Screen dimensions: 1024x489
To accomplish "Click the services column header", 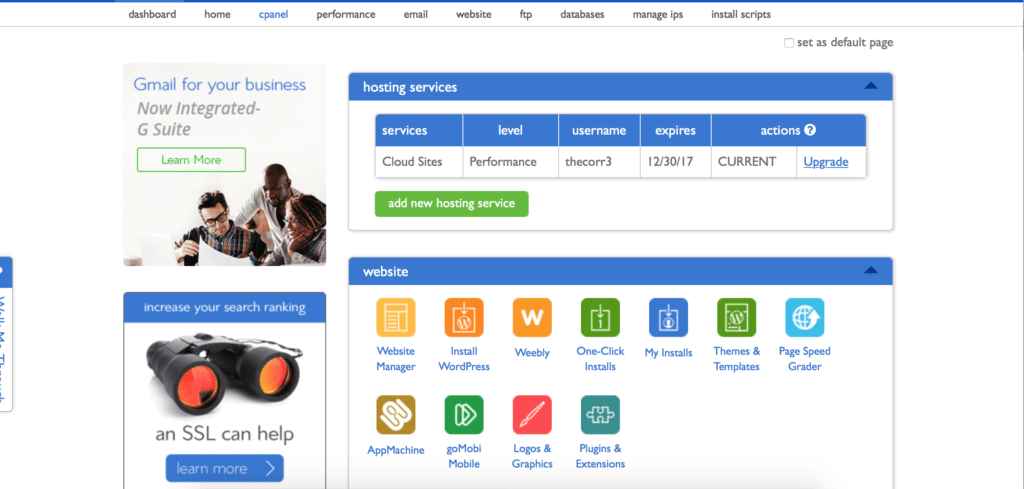I will pyautogui.click(x=419, y=131).
